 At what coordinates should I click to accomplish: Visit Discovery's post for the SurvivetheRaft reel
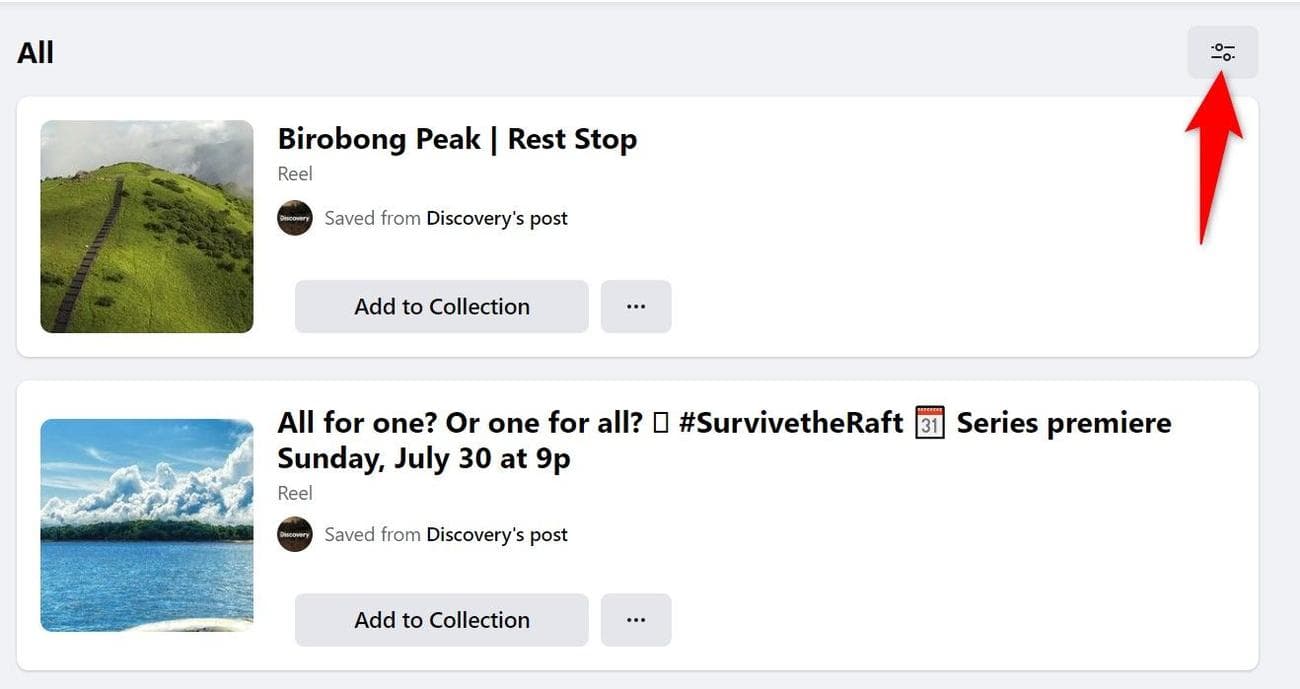tap(497, 534)
